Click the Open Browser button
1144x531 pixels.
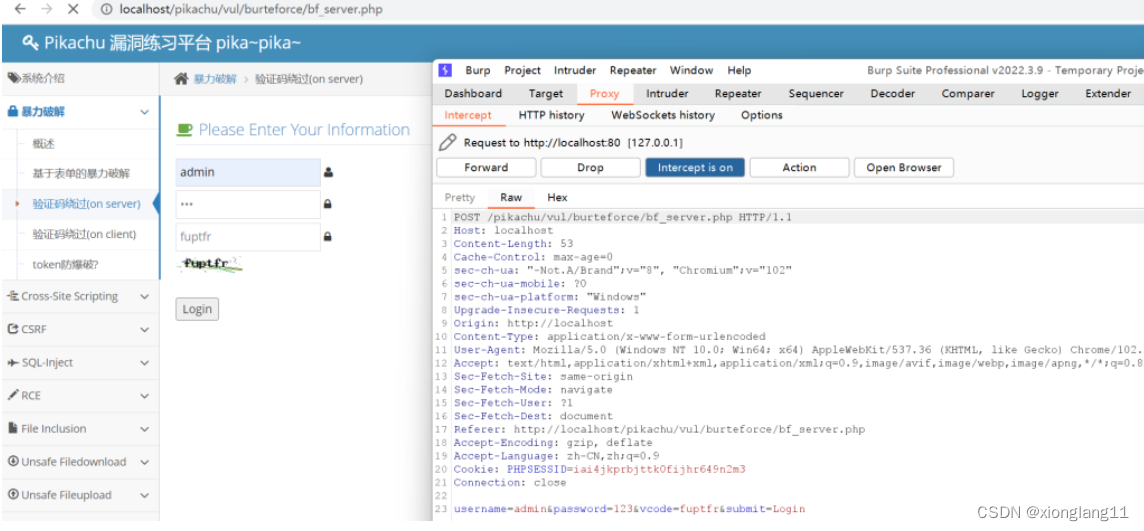pyautogui.click(x=904, y=168)
